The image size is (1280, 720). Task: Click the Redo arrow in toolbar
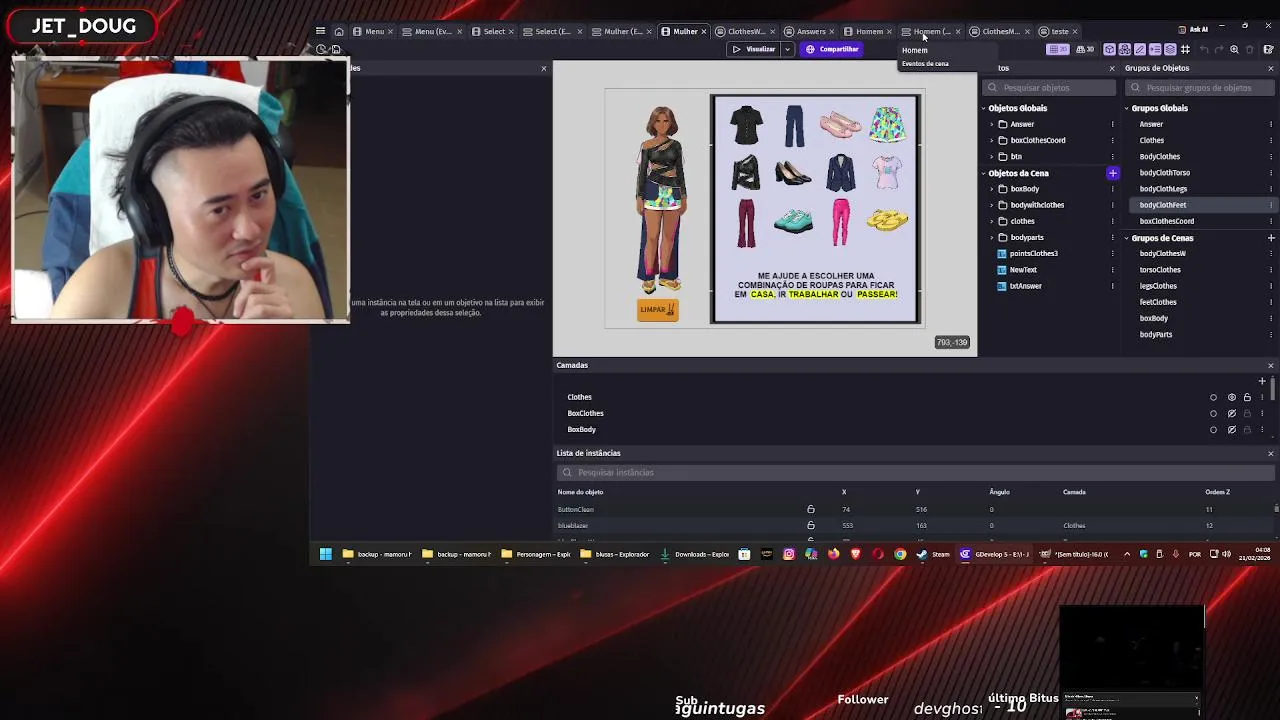(x=1219, y=49)
